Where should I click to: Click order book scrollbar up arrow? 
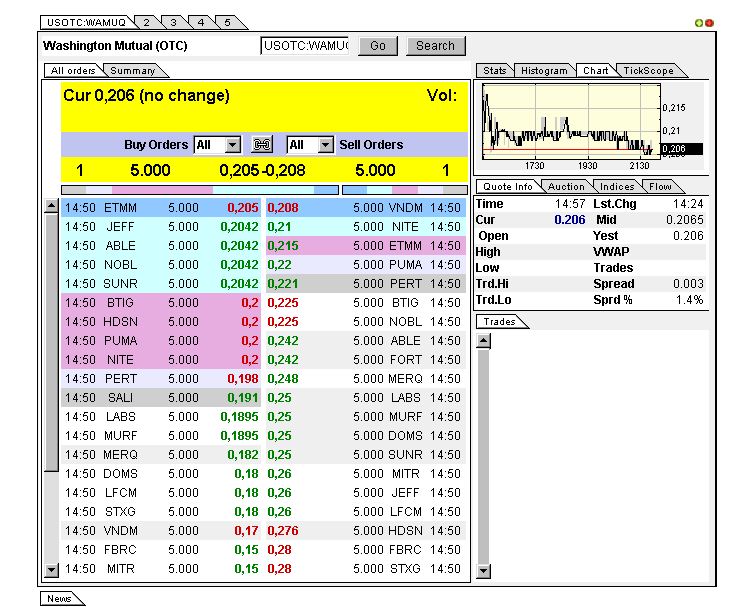click(51, 206)
